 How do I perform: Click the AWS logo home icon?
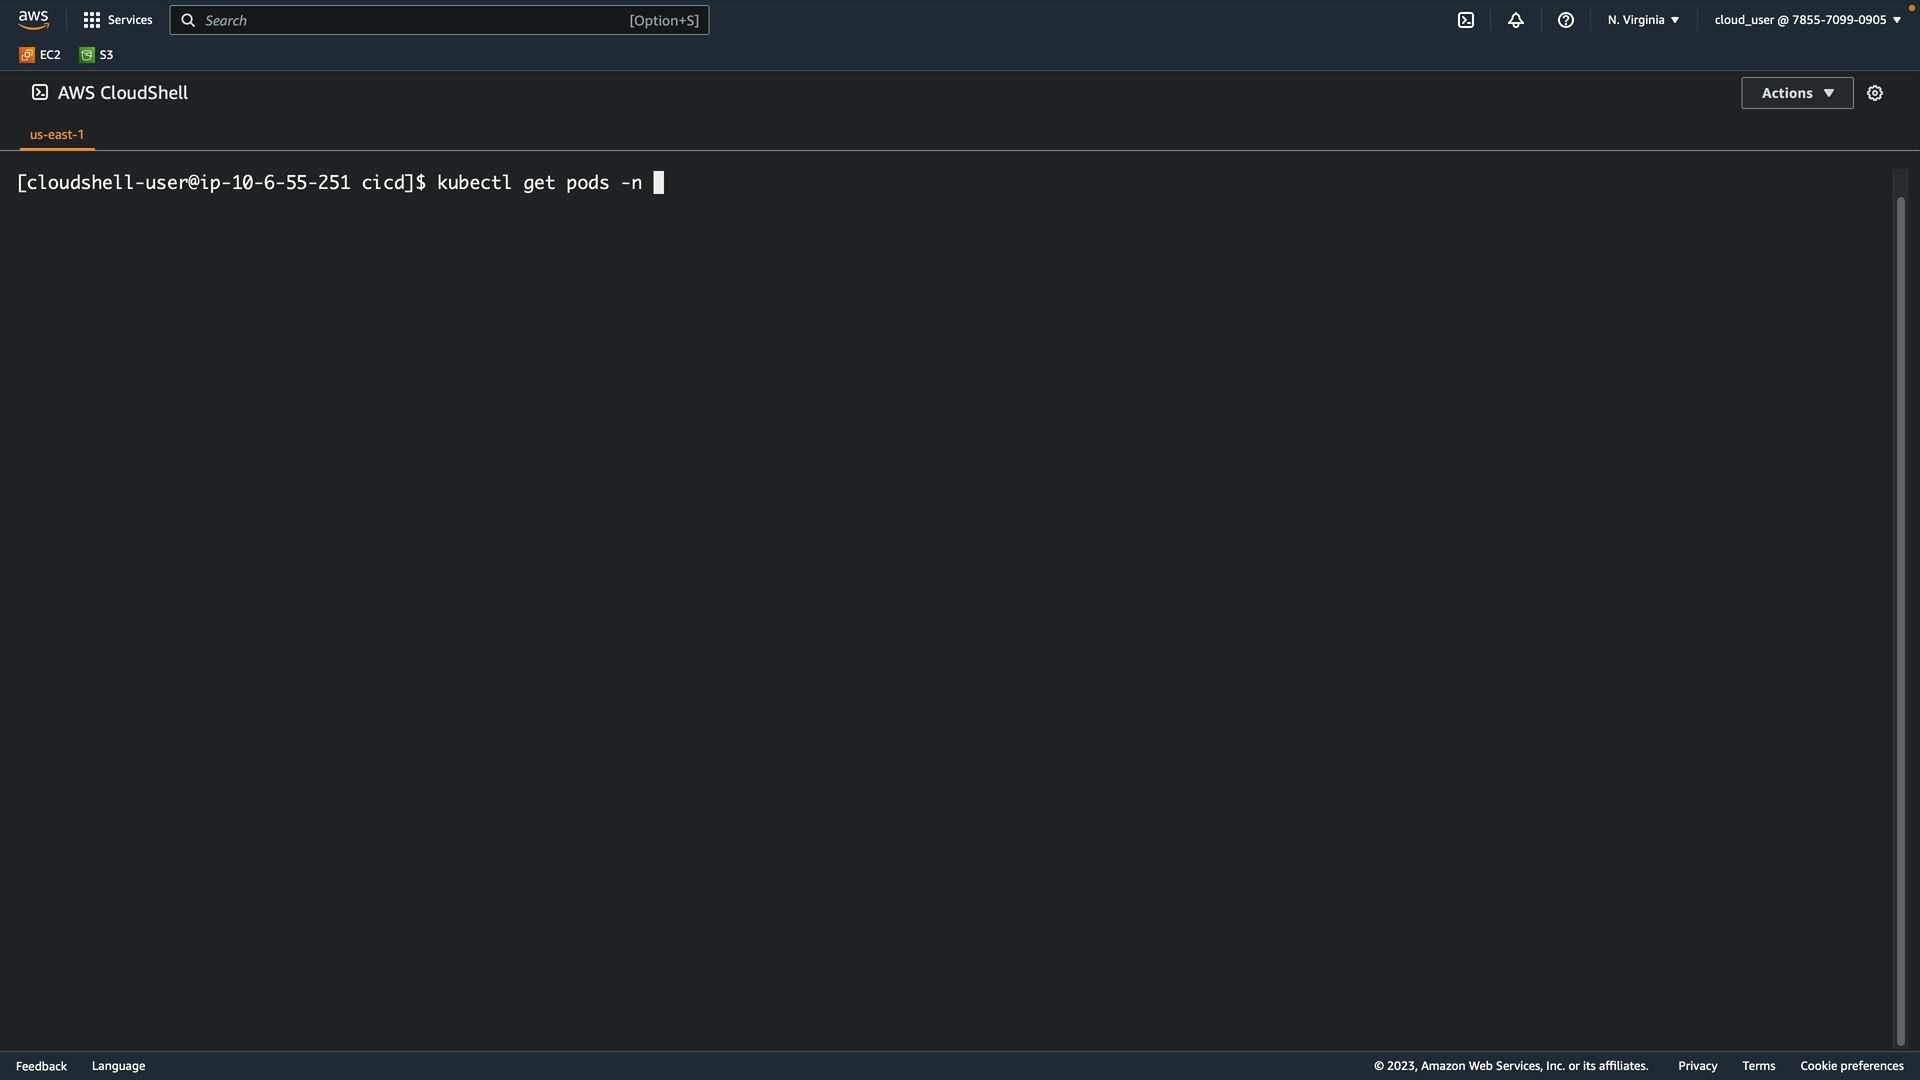click(33, 20)
